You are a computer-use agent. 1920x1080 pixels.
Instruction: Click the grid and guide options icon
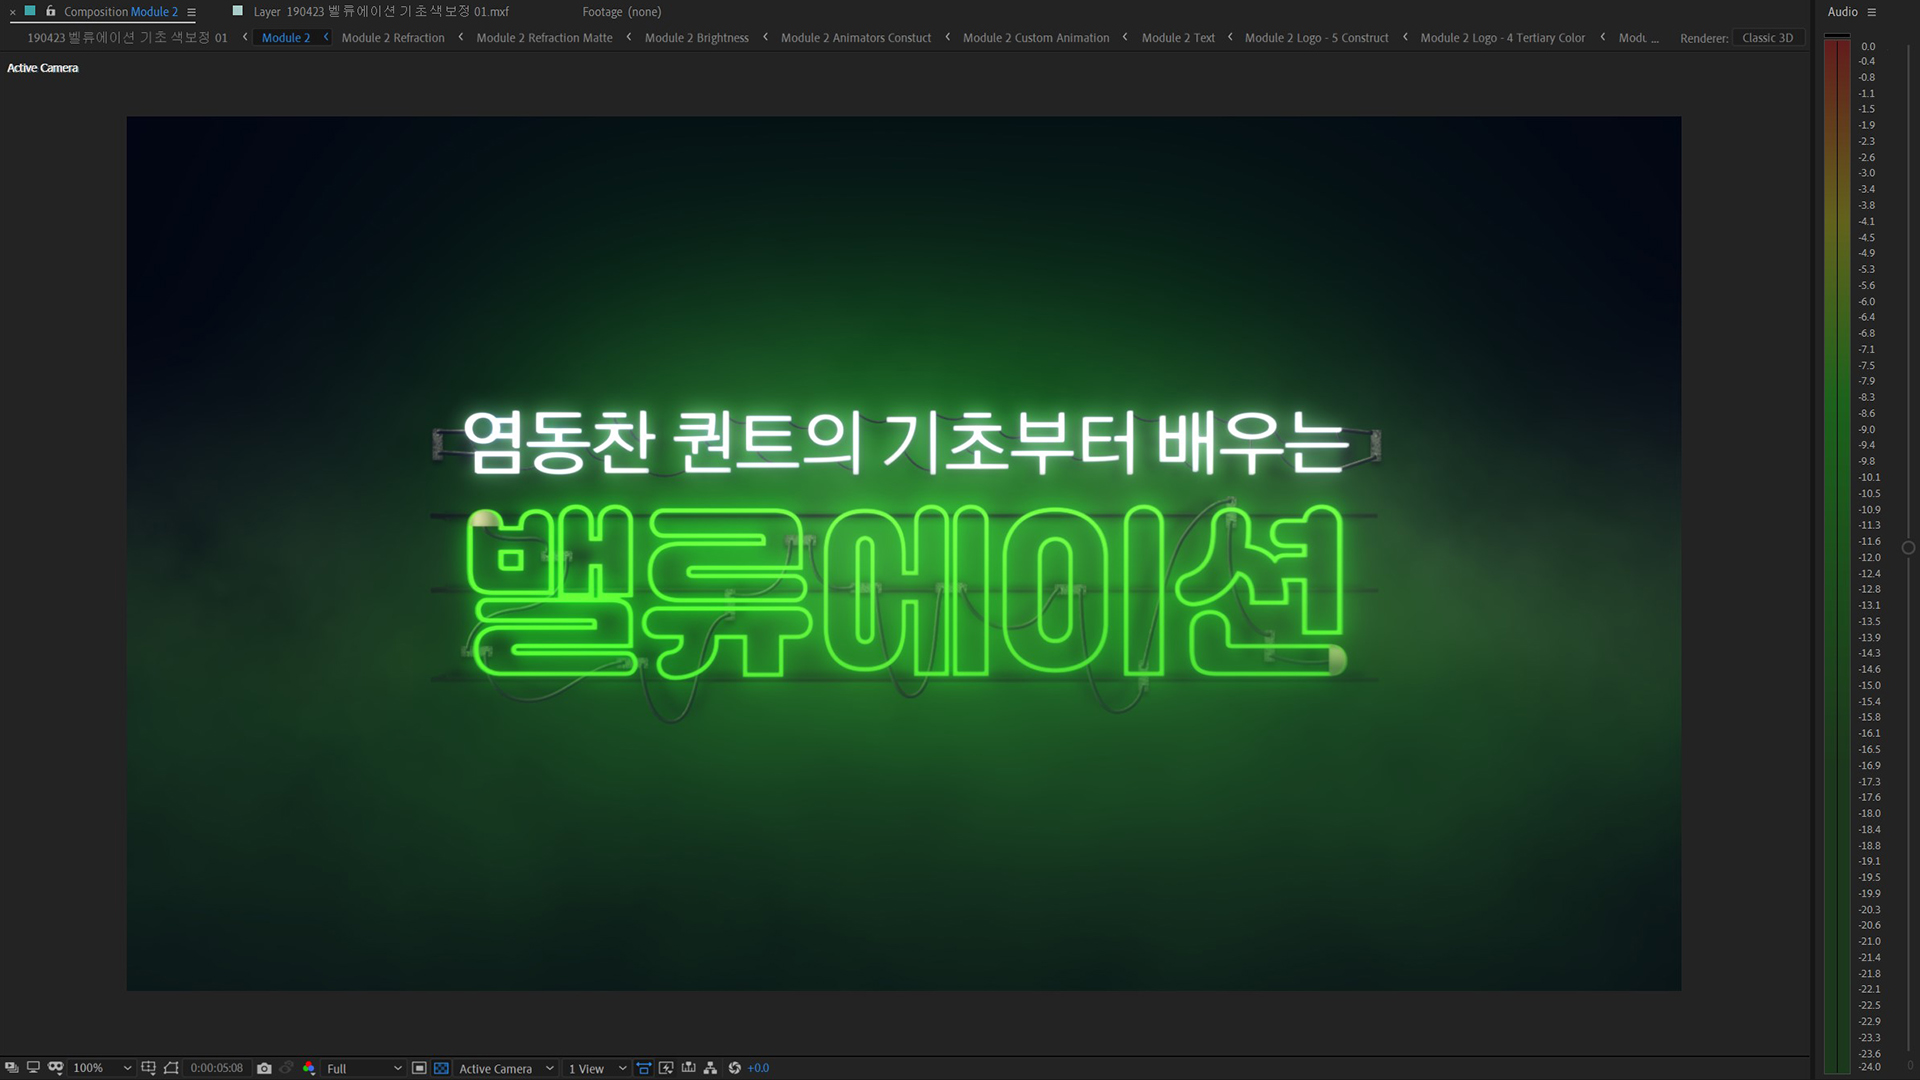click(148, 1068)
